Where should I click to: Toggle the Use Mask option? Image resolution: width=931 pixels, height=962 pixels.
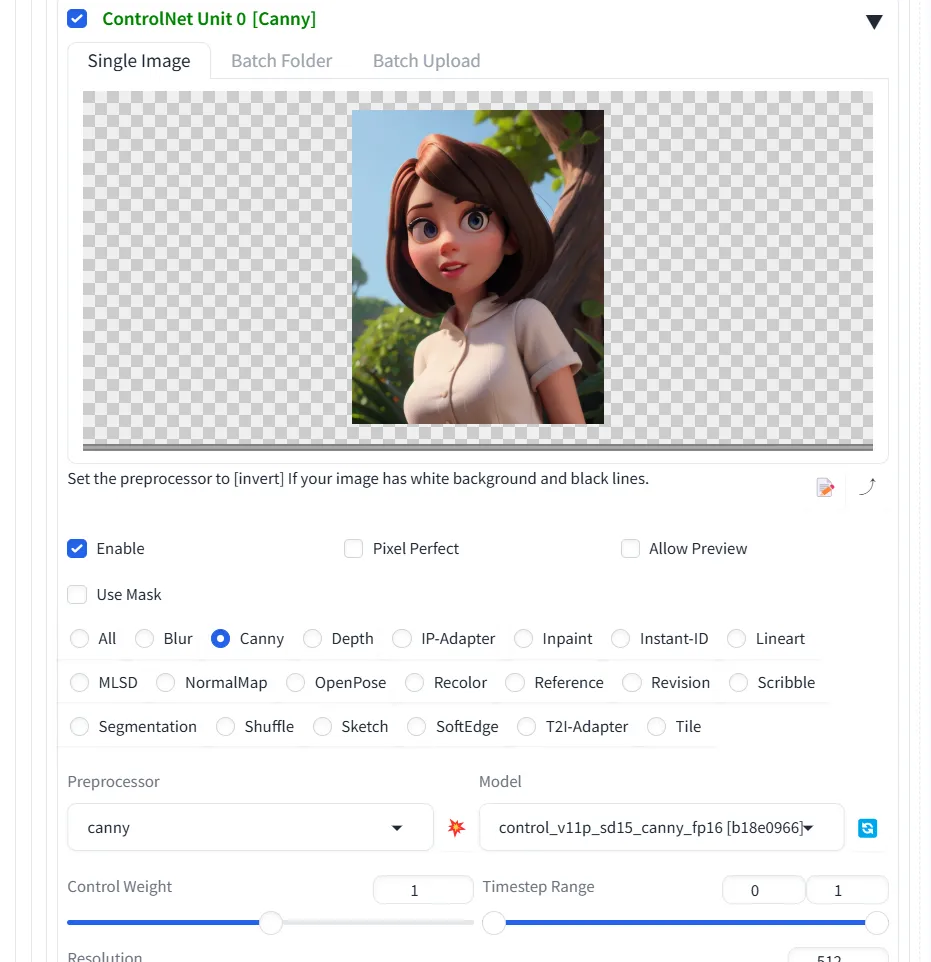tap(77, 594)
